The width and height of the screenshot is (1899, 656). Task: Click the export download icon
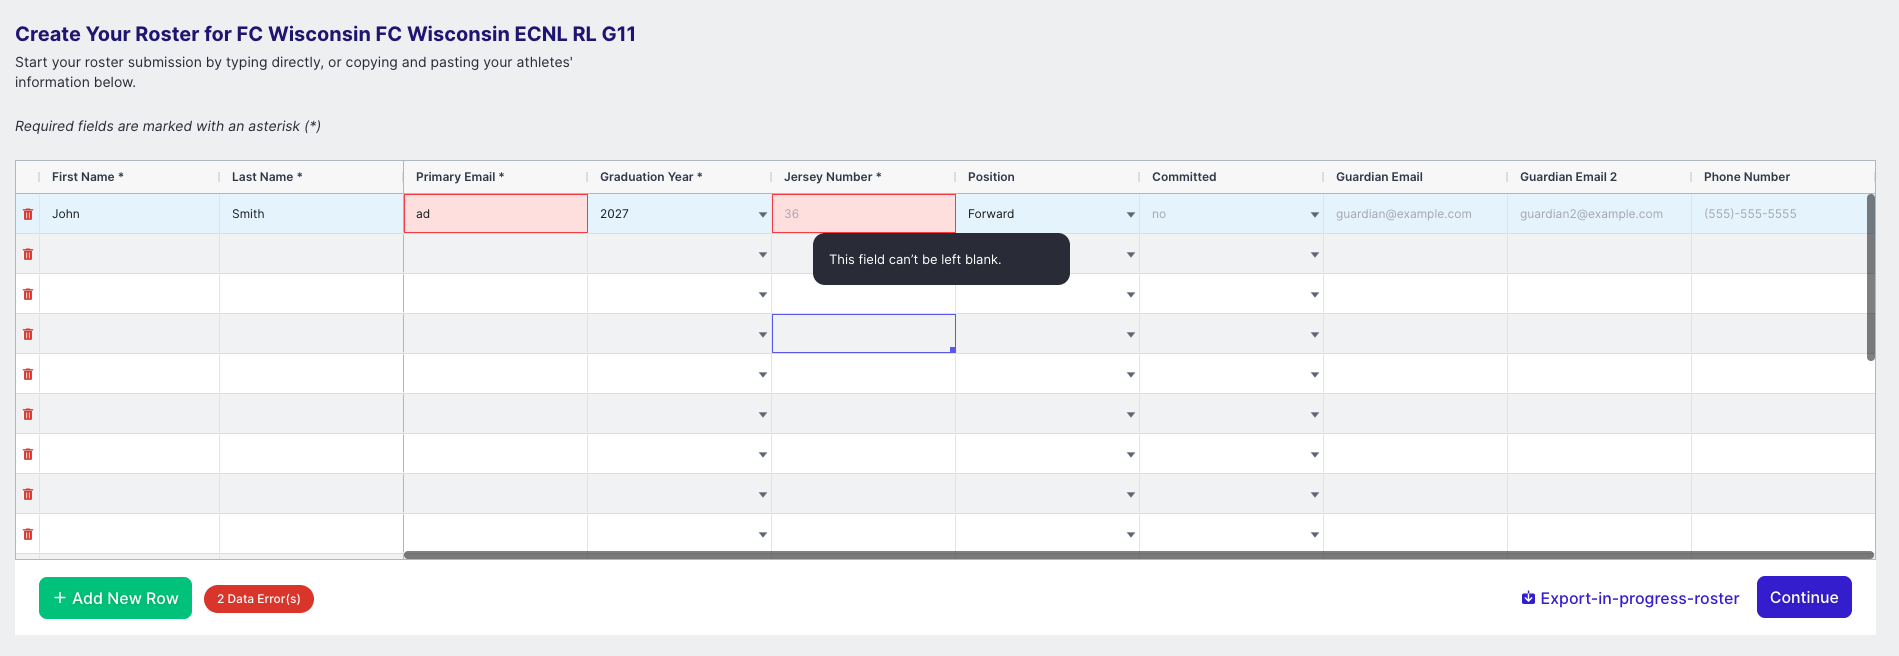pyautogui.click(x=1528, y=598)
